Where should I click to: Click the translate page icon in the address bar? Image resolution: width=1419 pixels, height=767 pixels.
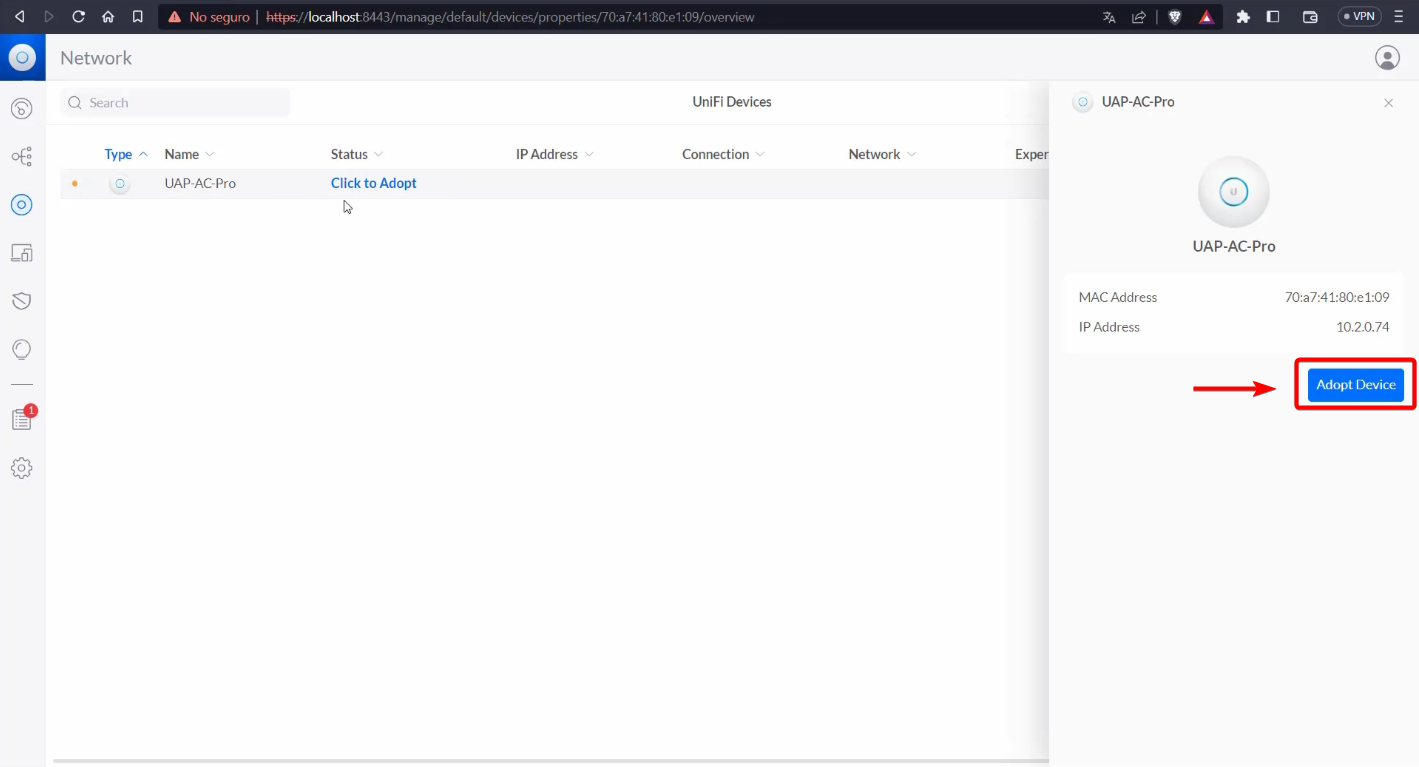1109,17
